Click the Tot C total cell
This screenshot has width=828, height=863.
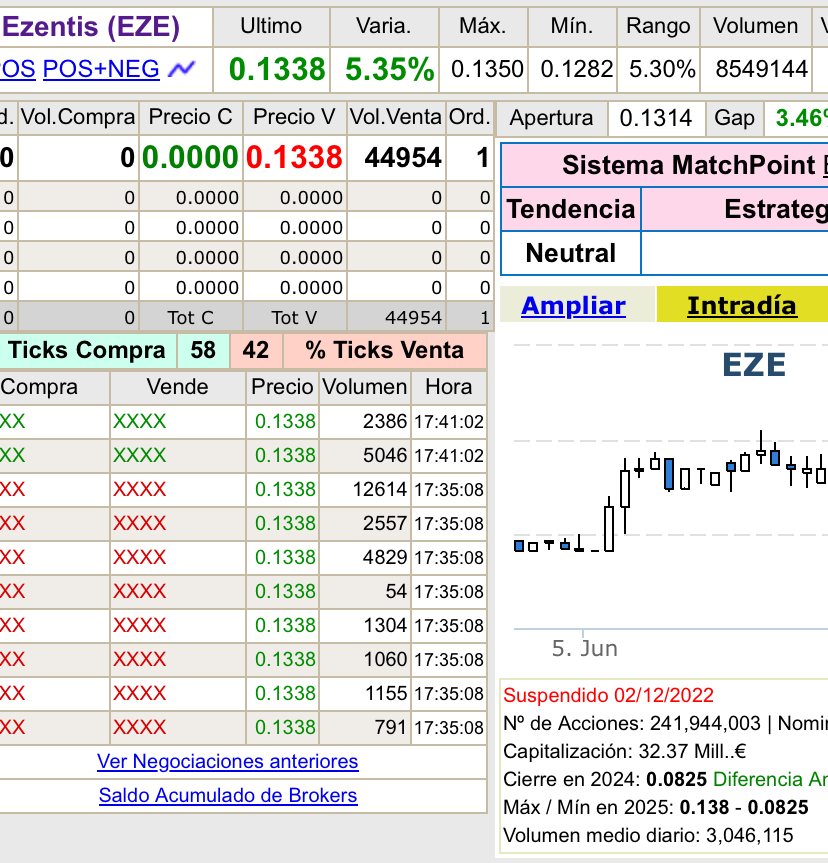190,318
